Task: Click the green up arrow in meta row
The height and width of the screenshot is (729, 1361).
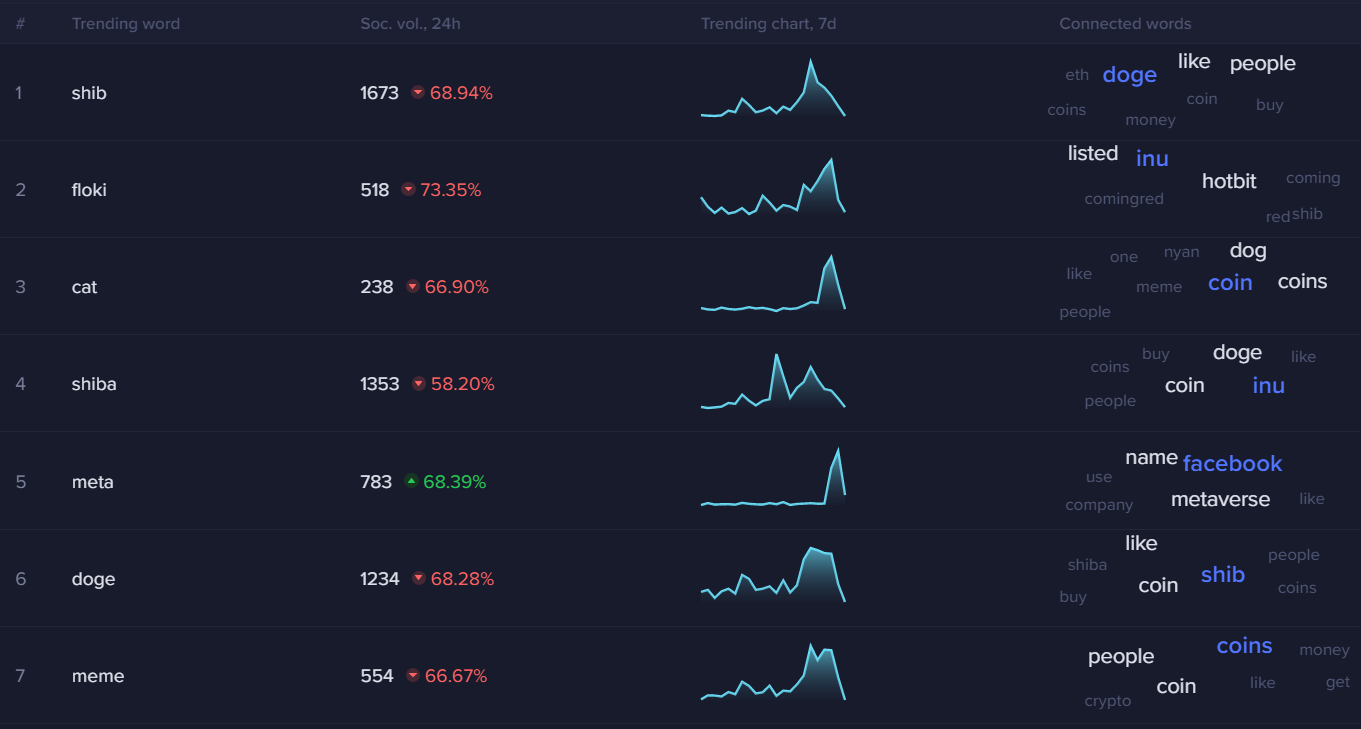Action: click(x=411, y=482)
